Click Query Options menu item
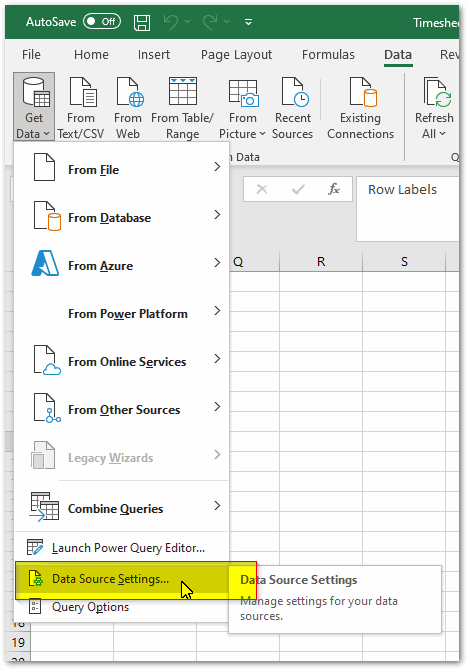 [122, 607]
